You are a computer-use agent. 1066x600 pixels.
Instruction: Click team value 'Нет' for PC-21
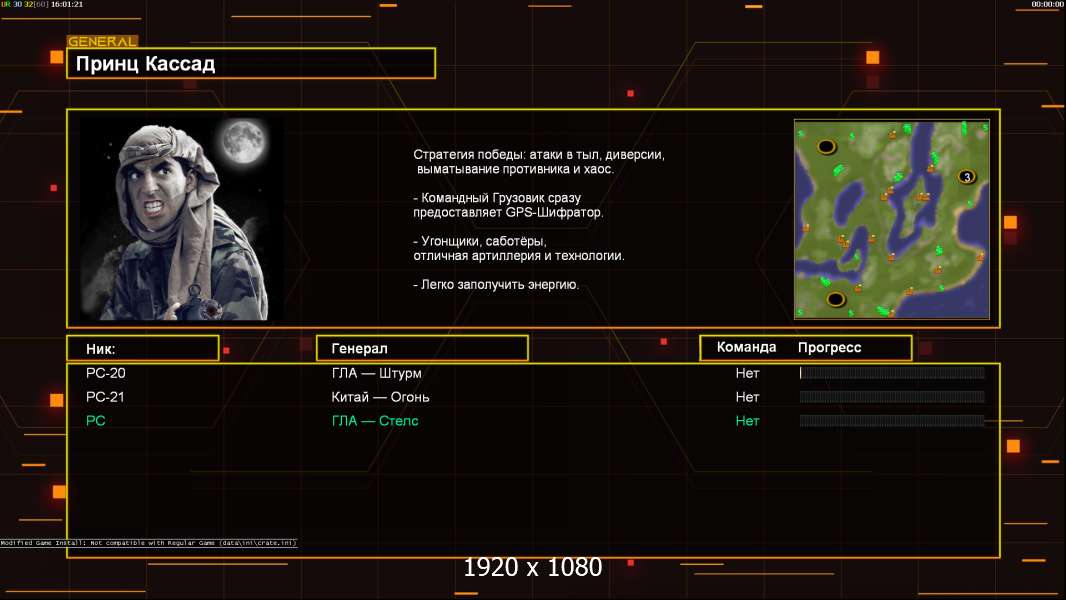pyautogui.click(x=747, y=397)
